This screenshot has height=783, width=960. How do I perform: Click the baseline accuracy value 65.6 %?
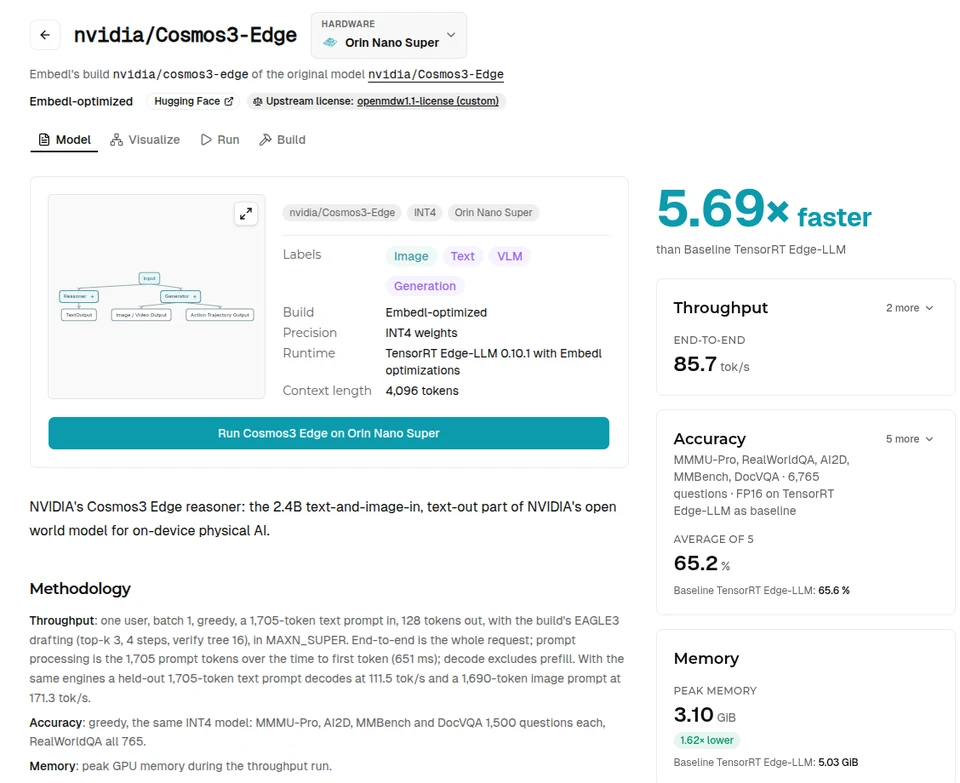(x=834, y=590)
